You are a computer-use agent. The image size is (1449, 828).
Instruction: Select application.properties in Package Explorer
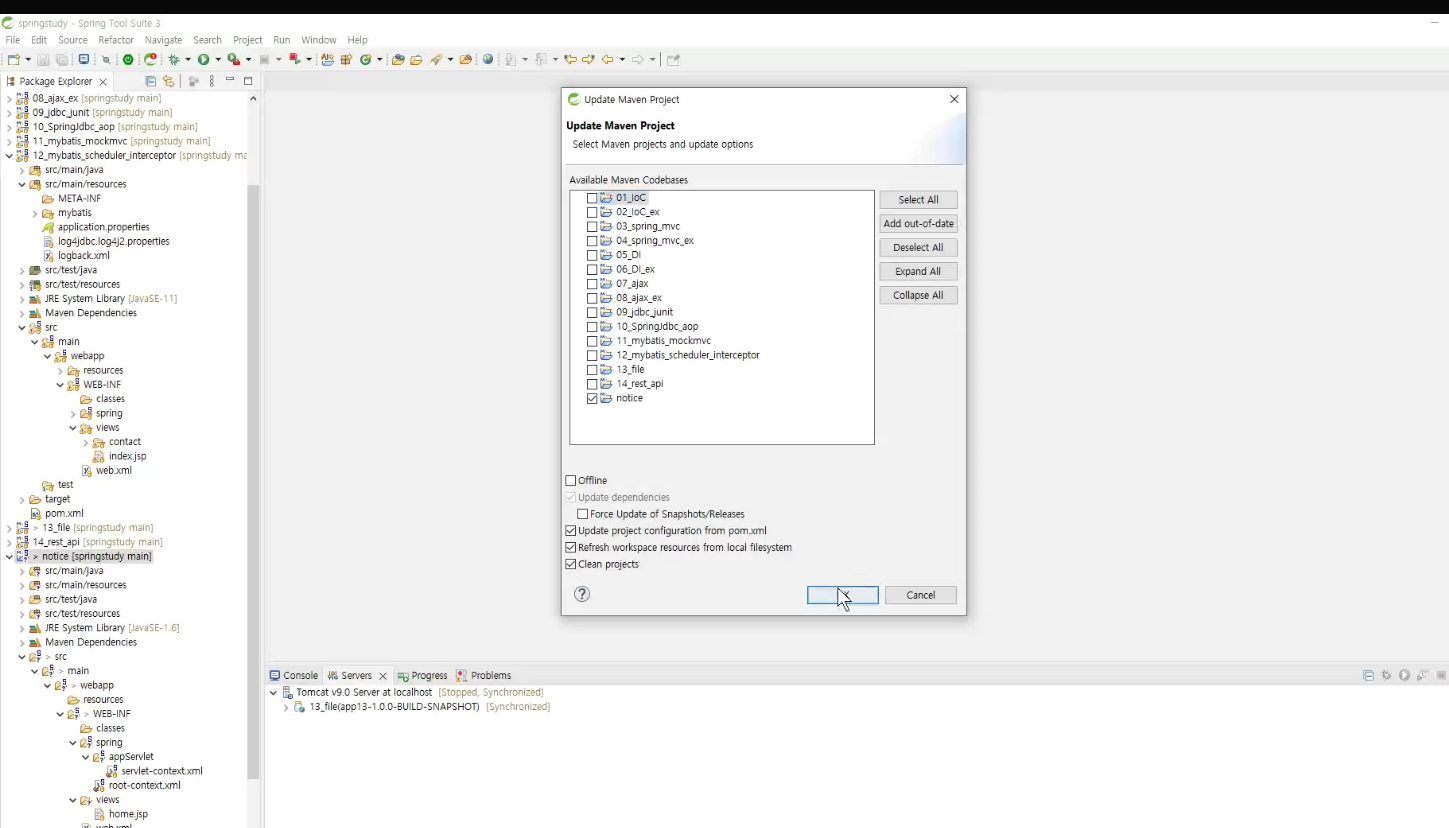click(x=103, y=228)
